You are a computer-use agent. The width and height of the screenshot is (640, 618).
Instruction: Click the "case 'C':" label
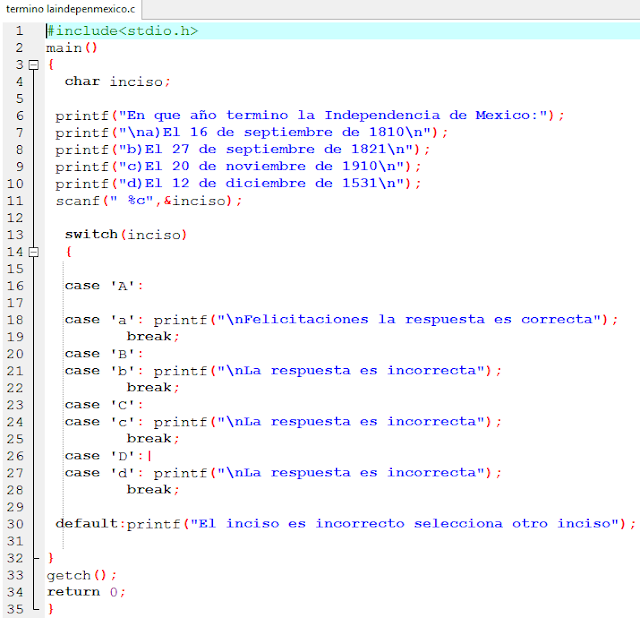[104, 405]
